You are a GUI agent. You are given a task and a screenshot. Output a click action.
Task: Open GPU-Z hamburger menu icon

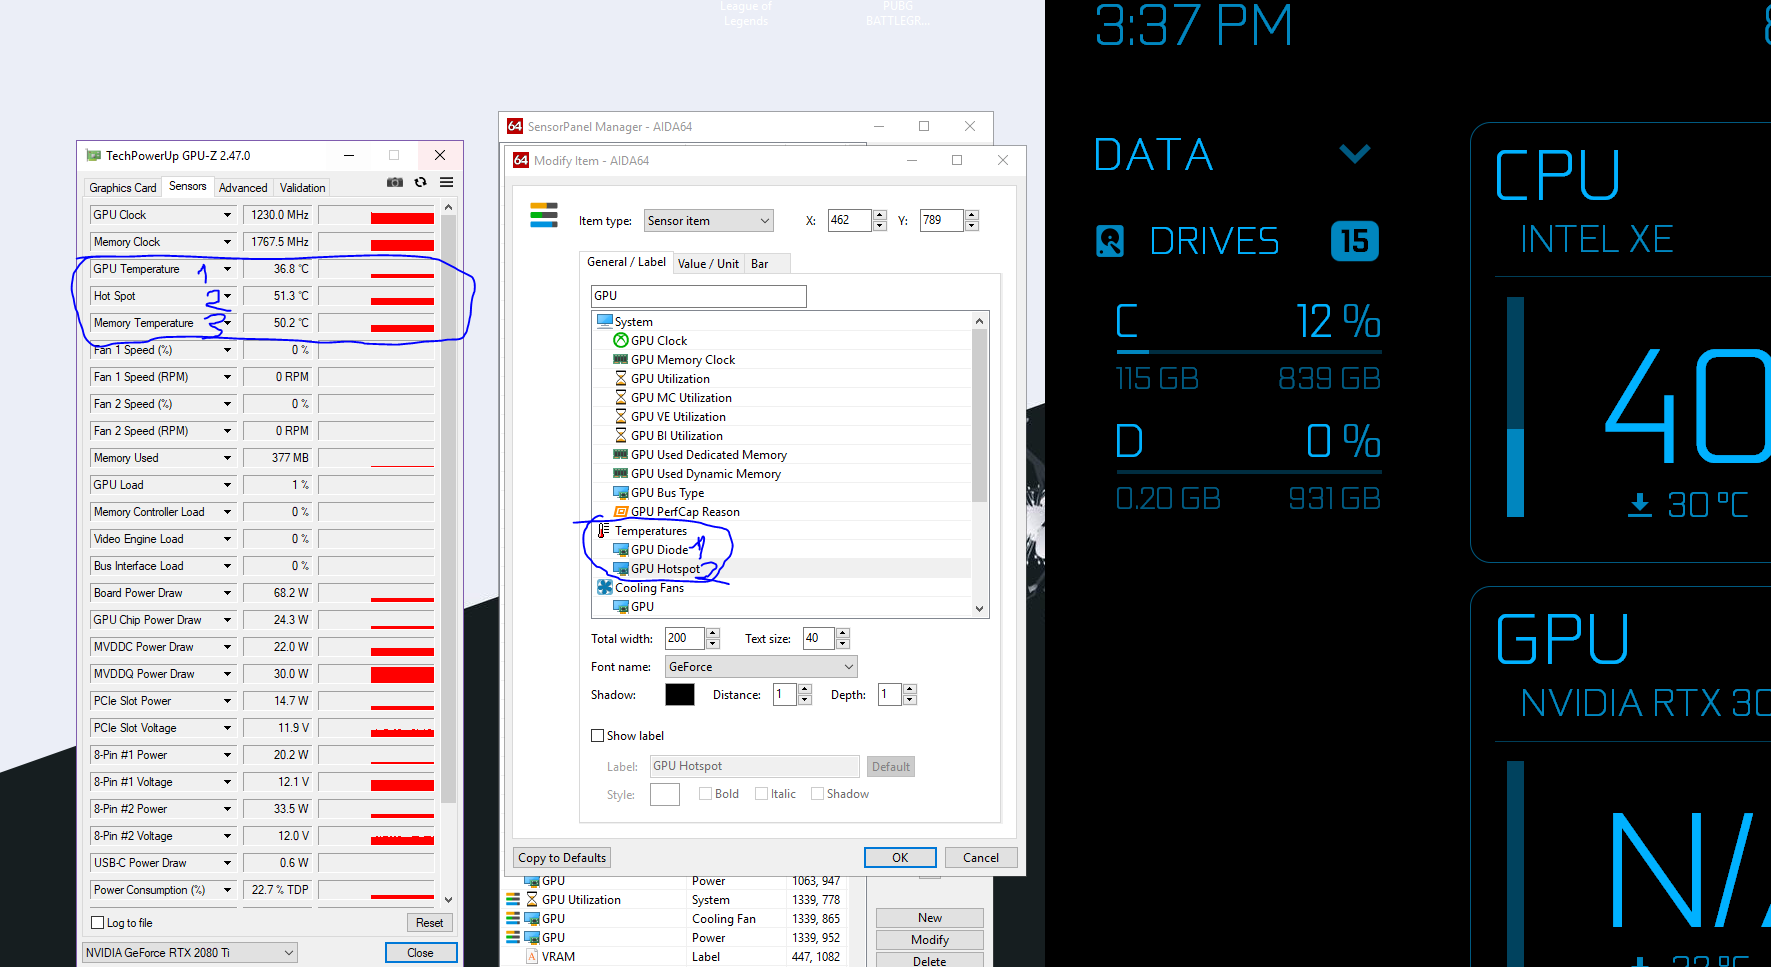[447, 183]
